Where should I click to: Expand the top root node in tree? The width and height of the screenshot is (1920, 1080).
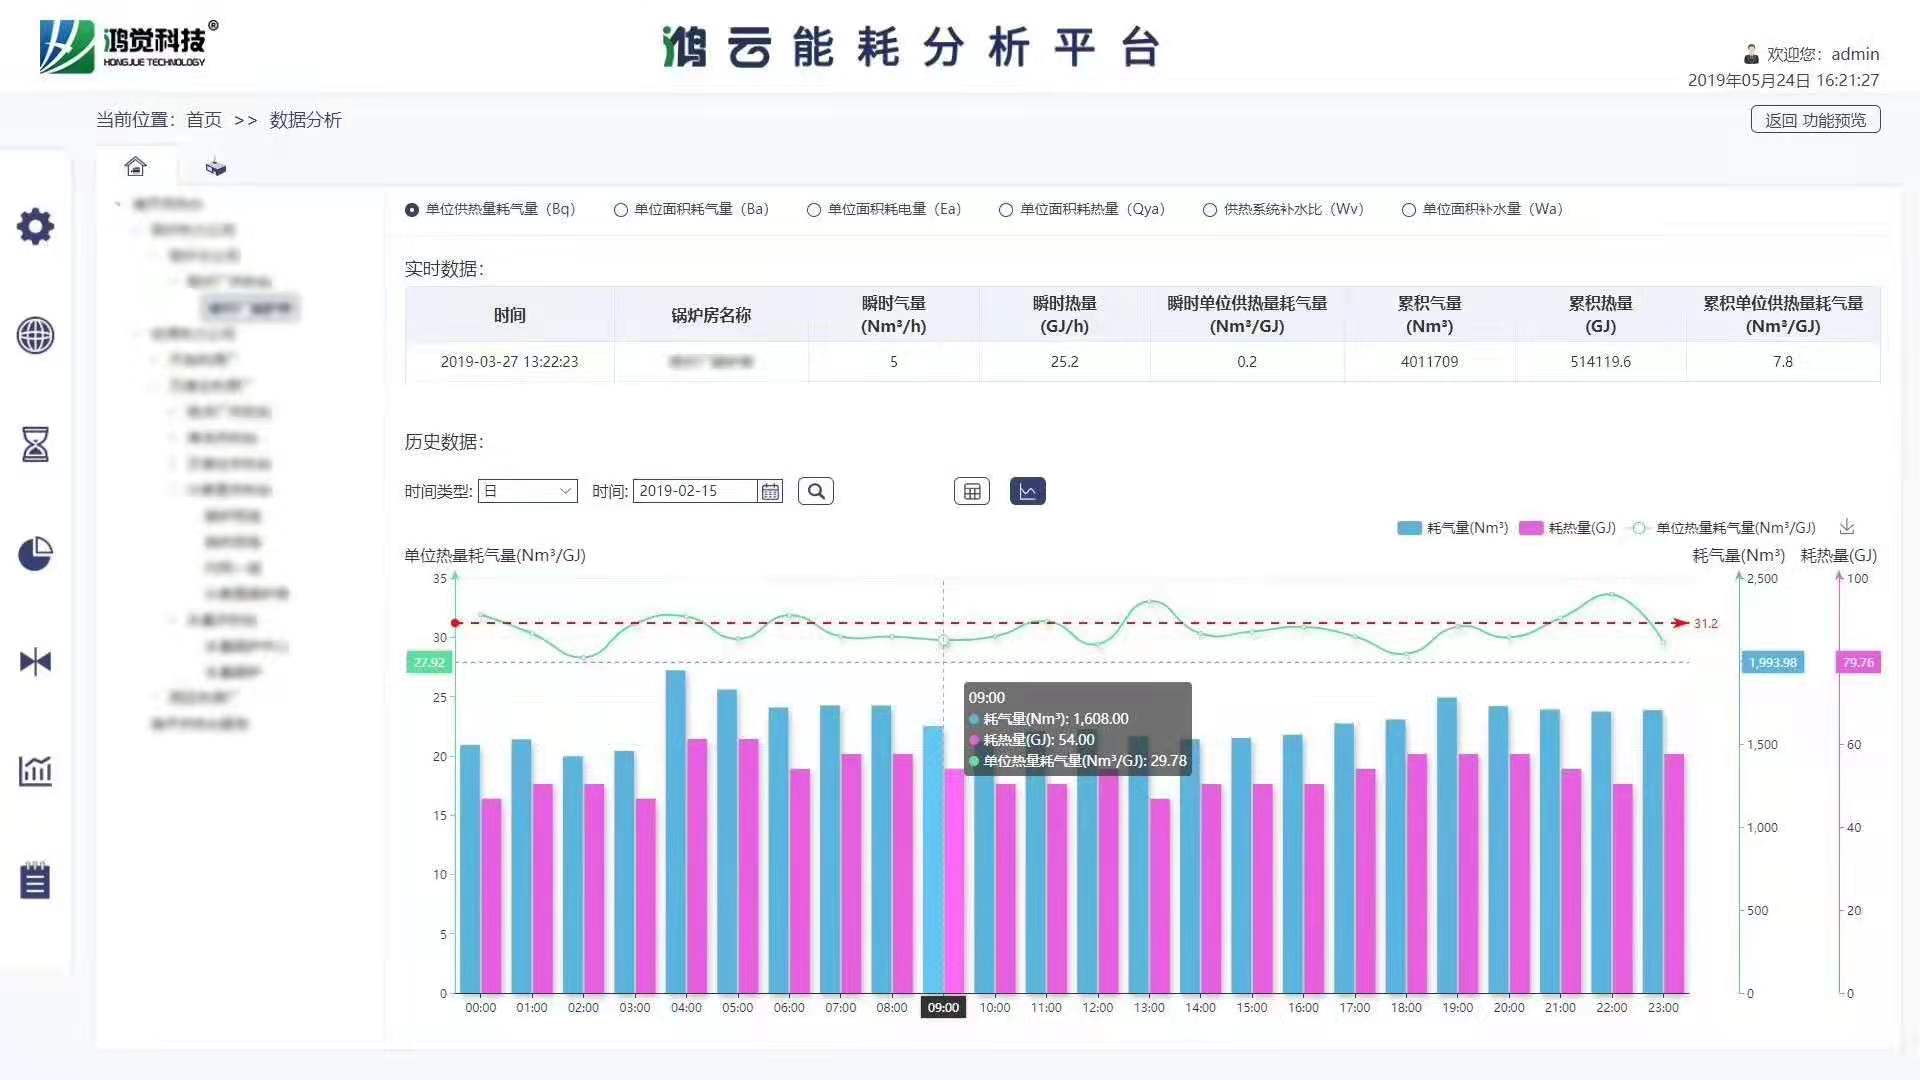[x=118, y=204]
